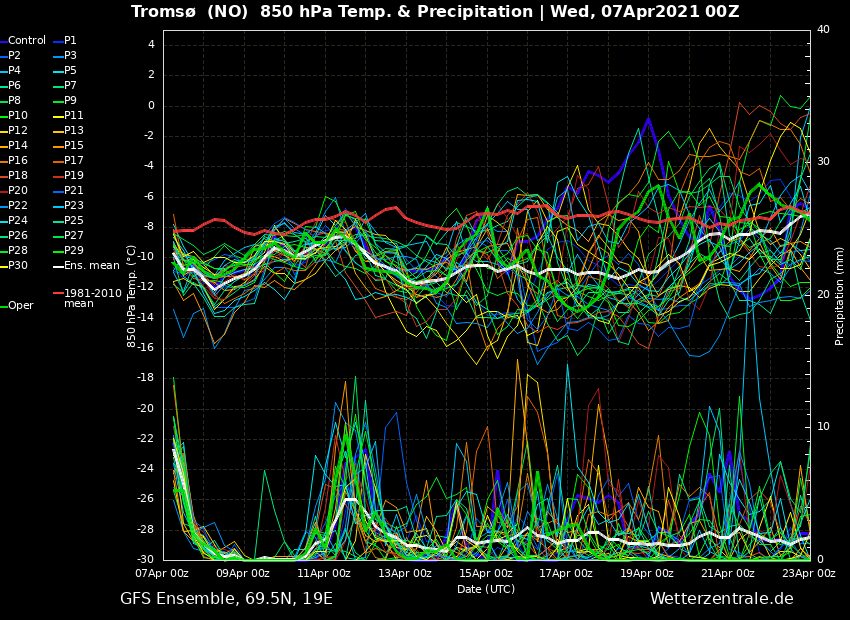Click the 11Apr 00z axis date
The image size is (850, 620).
tap(326, 573)
